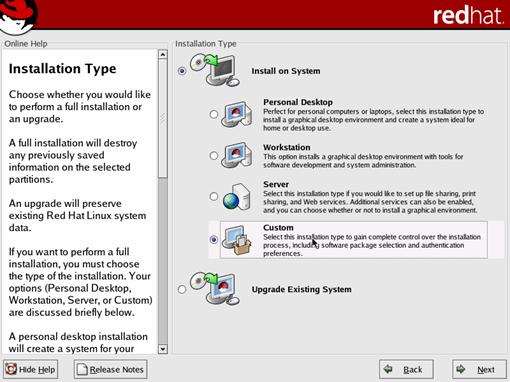Click the green left arrow on Back
This screenshot has width=510, height=382.
click(388, 369)
